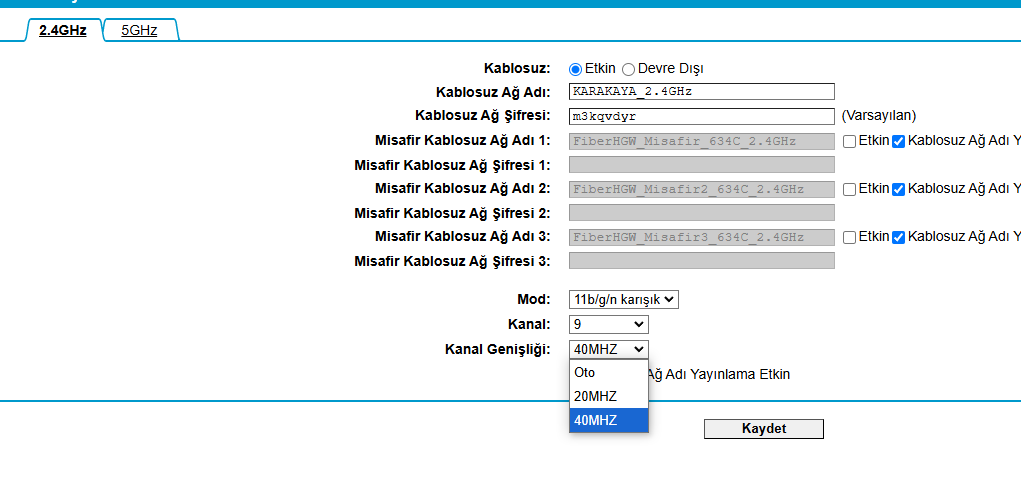The height and width of the screenshot is (497, 1021).
Task: Click Misafir Kablosuz Ağ Şifresi 1 field
Action: coord(701,164)
